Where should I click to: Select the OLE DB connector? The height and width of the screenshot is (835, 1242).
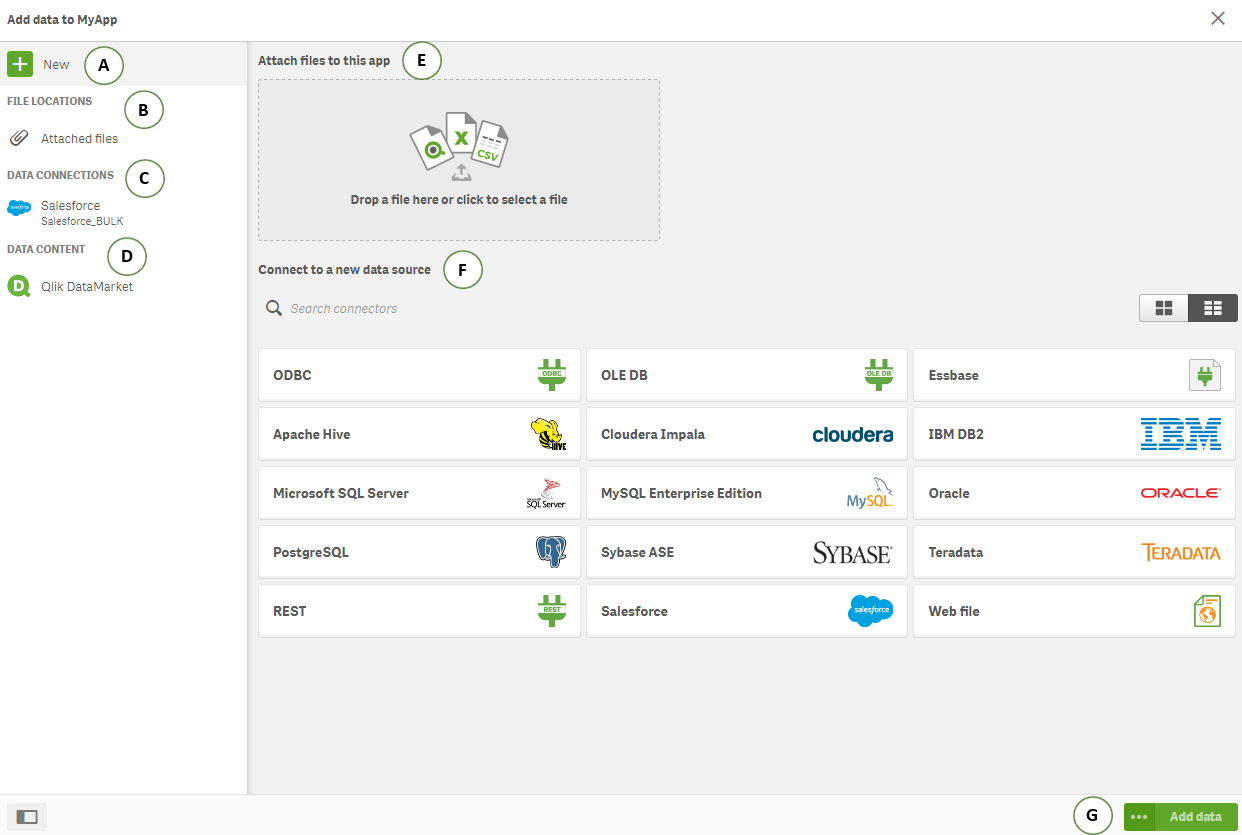tap(746, 375)
